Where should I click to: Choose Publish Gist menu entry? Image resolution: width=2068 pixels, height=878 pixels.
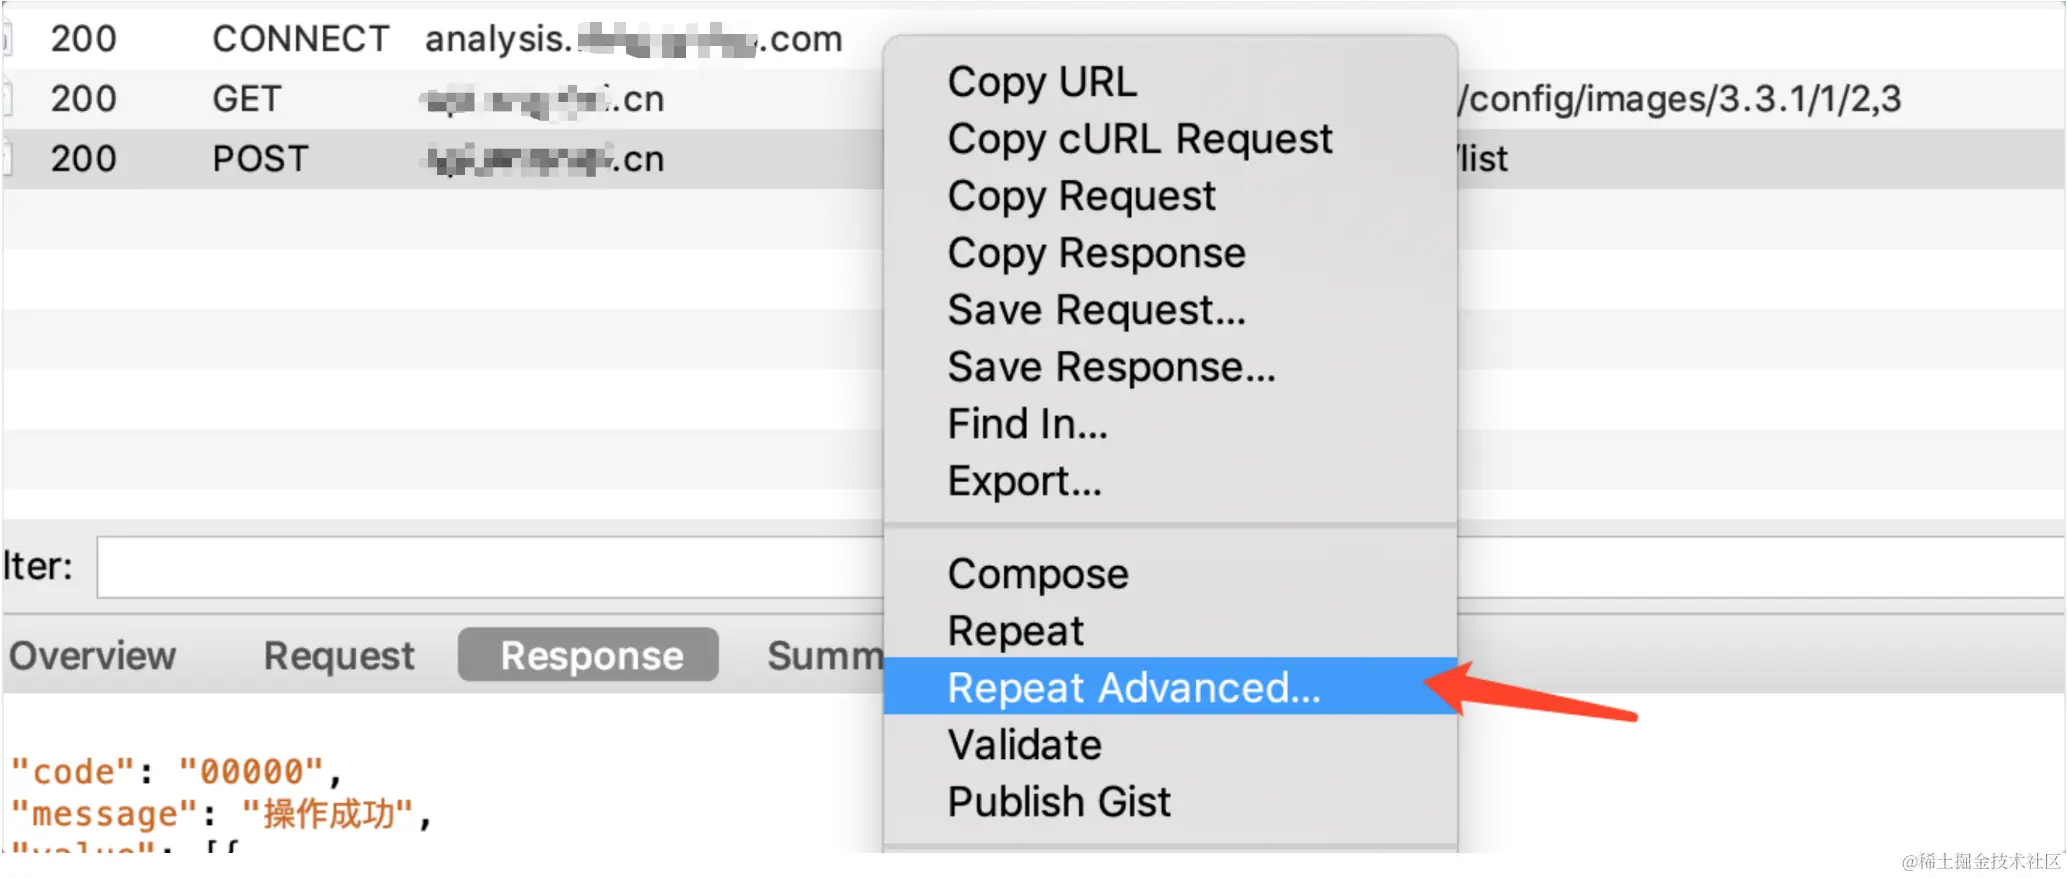click(1059, 802)
